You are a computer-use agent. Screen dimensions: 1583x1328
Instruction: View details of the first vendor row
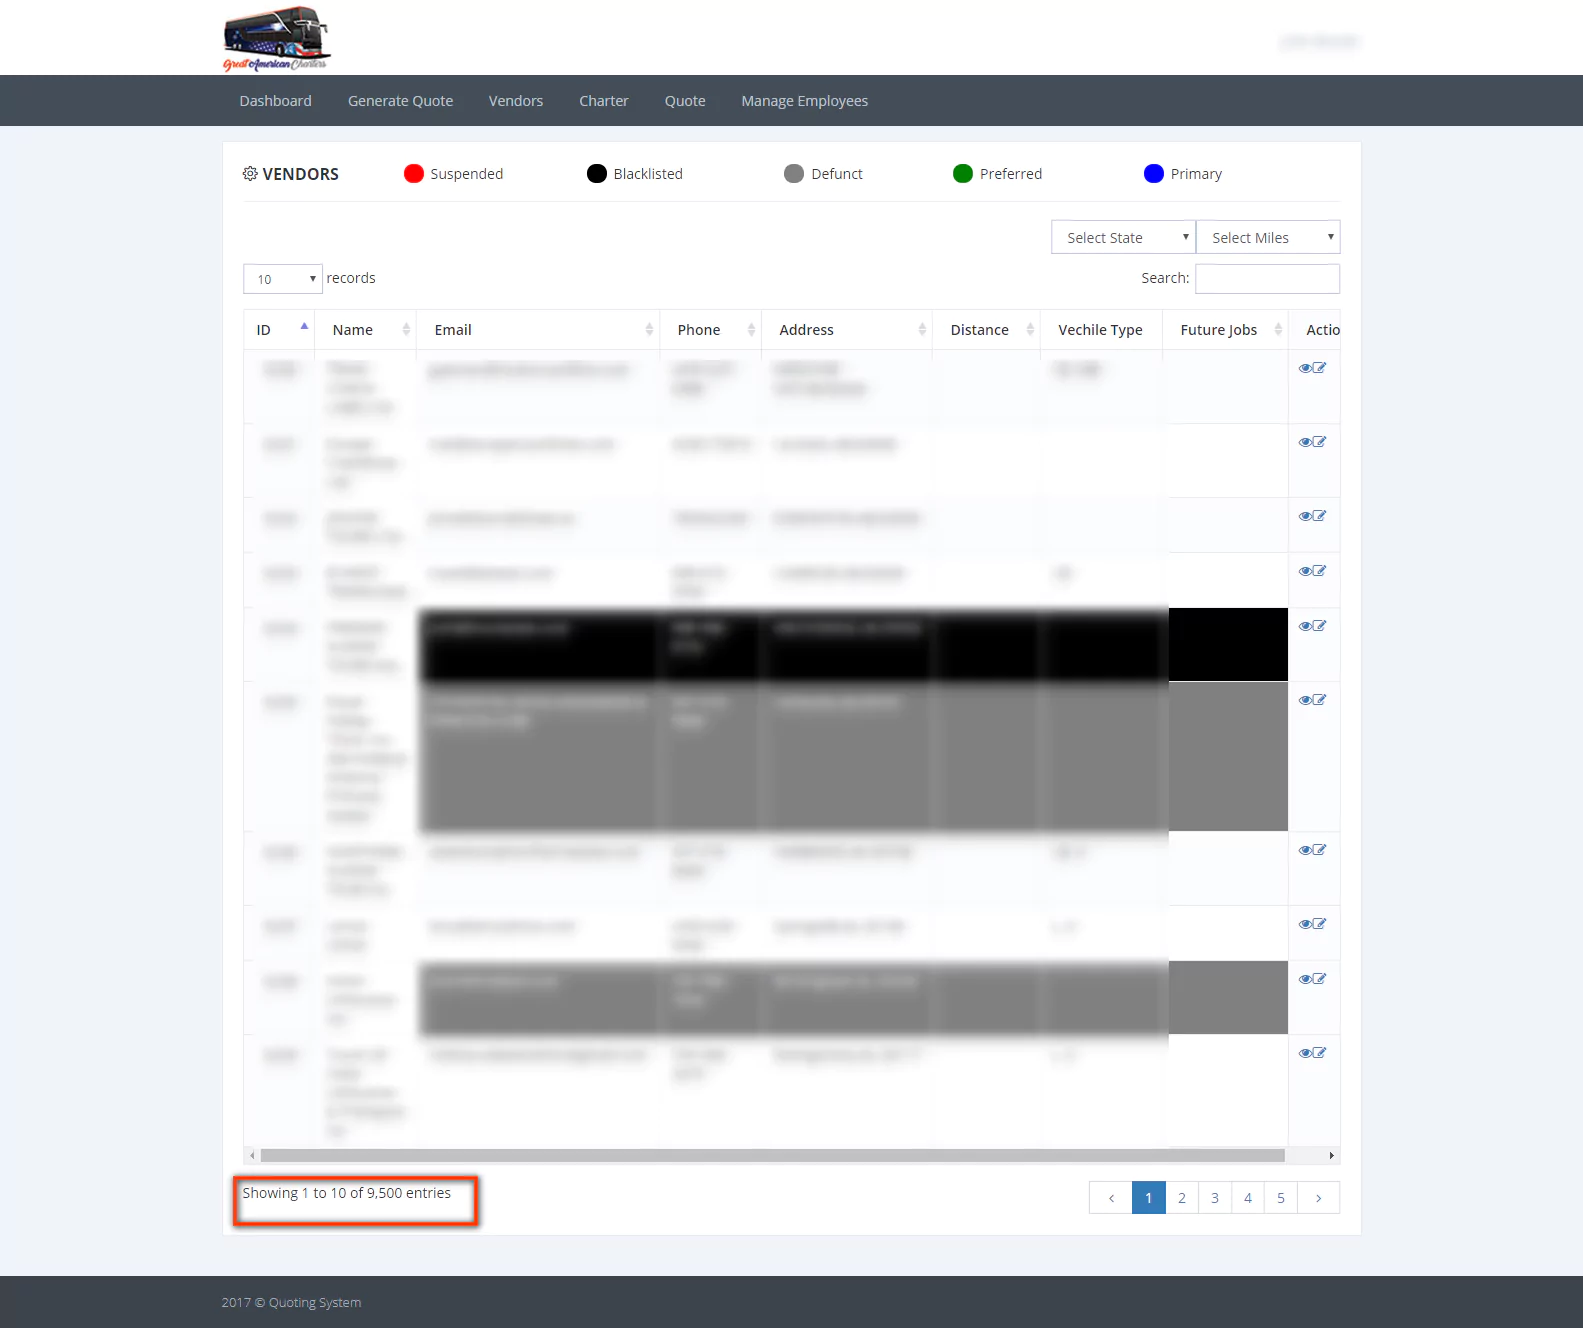(x=1305, y=368)
